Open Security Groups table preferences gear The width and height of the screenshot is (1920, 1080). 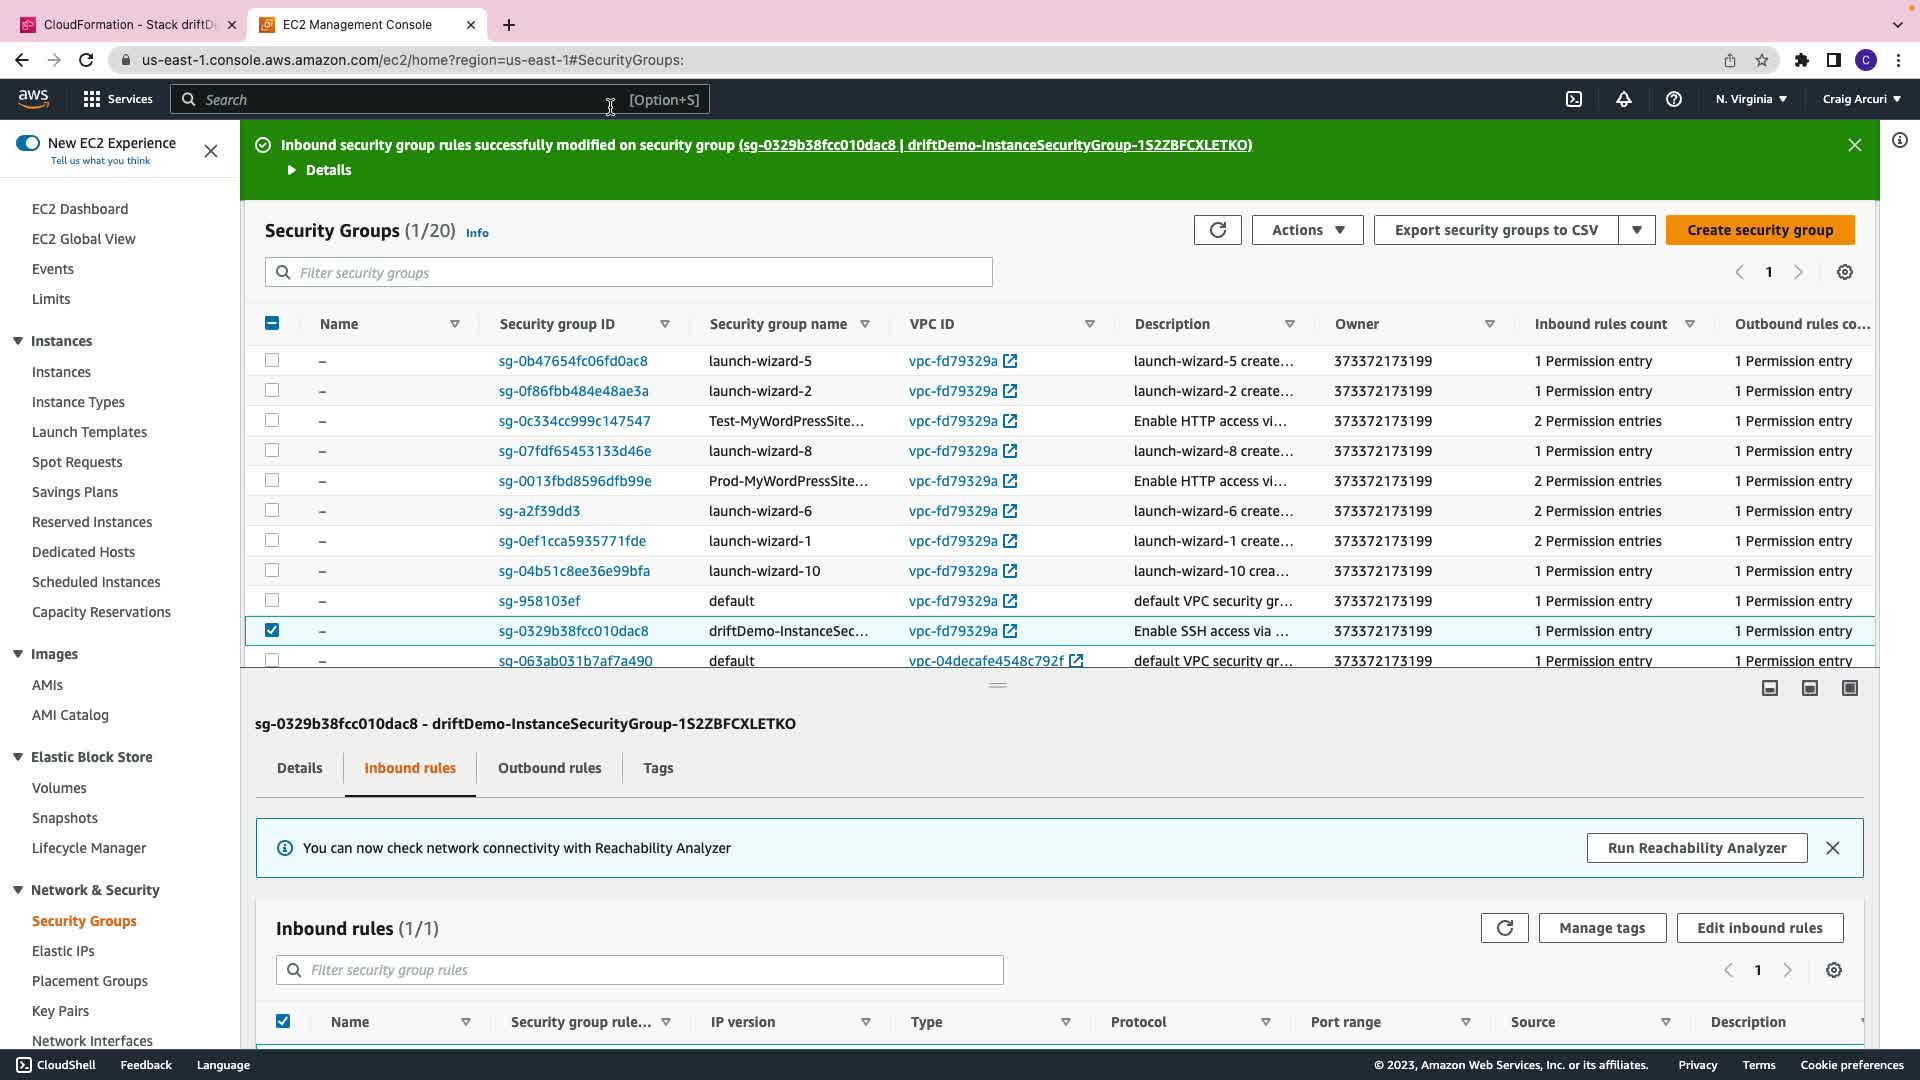[x=1845, y=272]
